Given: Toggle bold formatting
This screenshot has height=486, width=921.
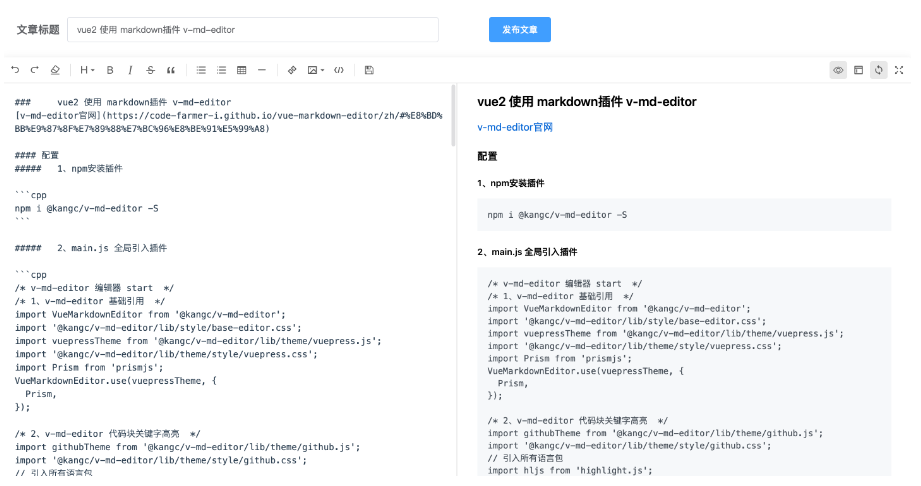Looking at the screenshot, I should pyautogui.click(x=110, y=70).
